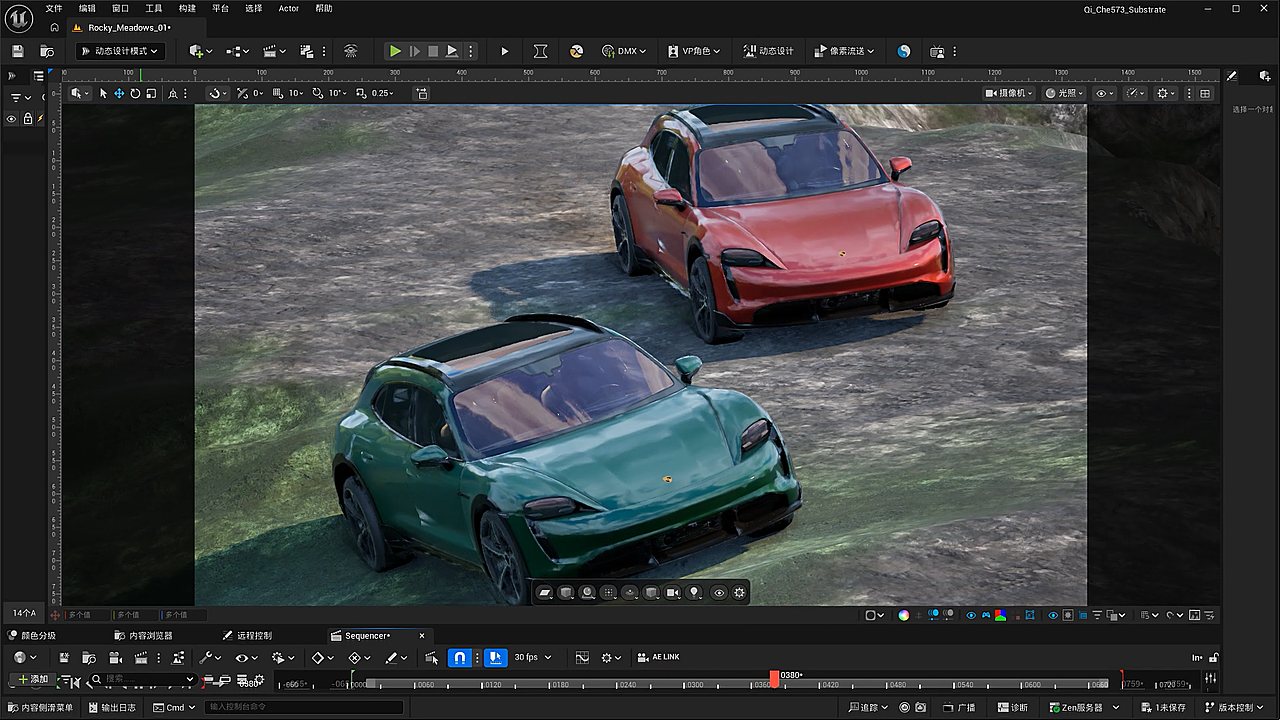
Task: Open the 摄像机 camera view dropdown
Action: pos(1009,93)
